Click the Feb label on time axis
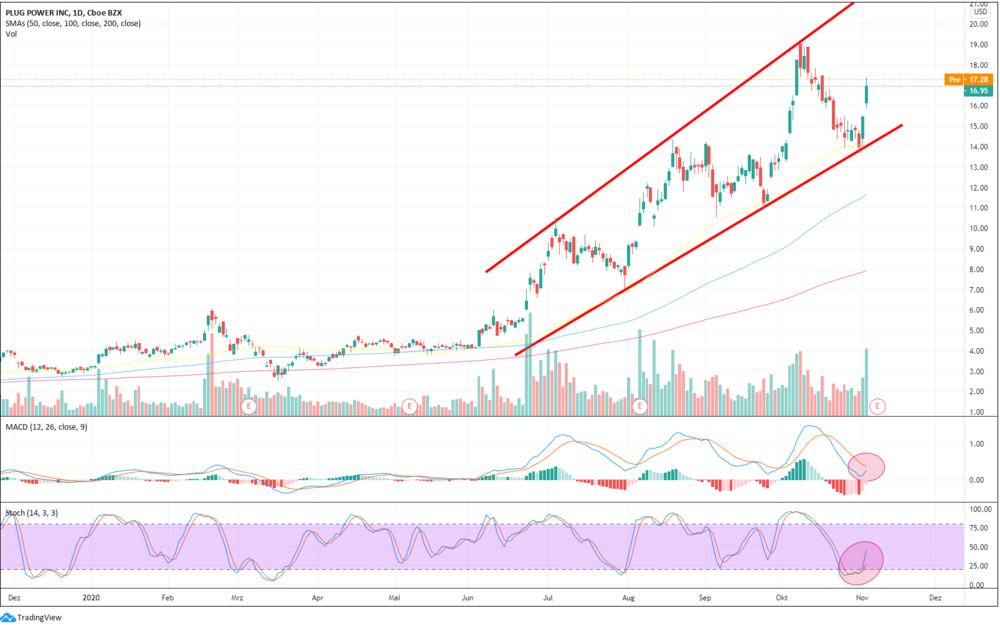Image resolution: width=1000 pixels, height=629 pixels. click(x=168, y=598)
